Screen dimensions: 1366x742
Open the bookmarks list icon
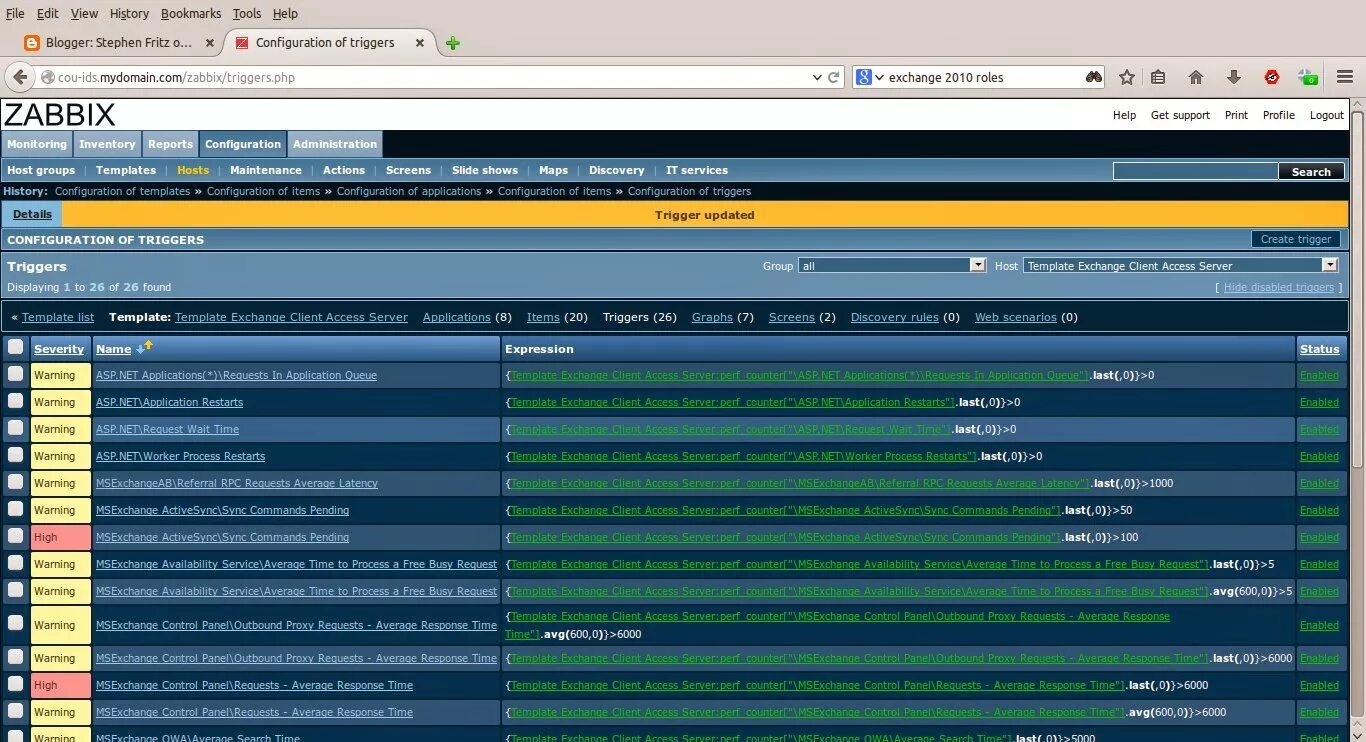click(x=1158, y=77)
